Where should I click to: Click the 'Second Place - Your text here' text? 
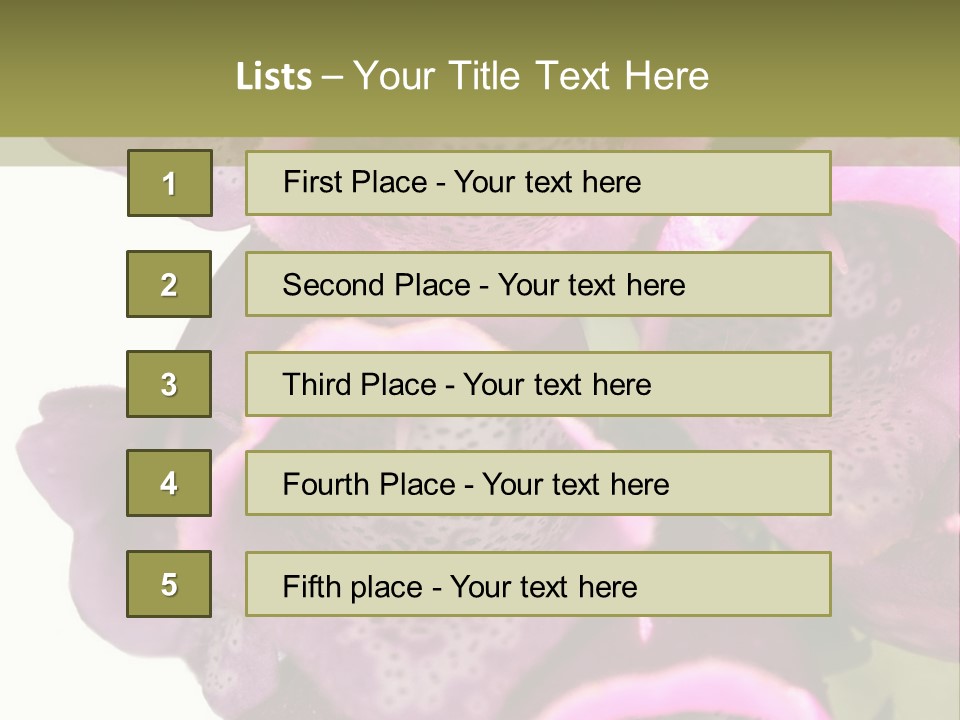coord(484,285)
